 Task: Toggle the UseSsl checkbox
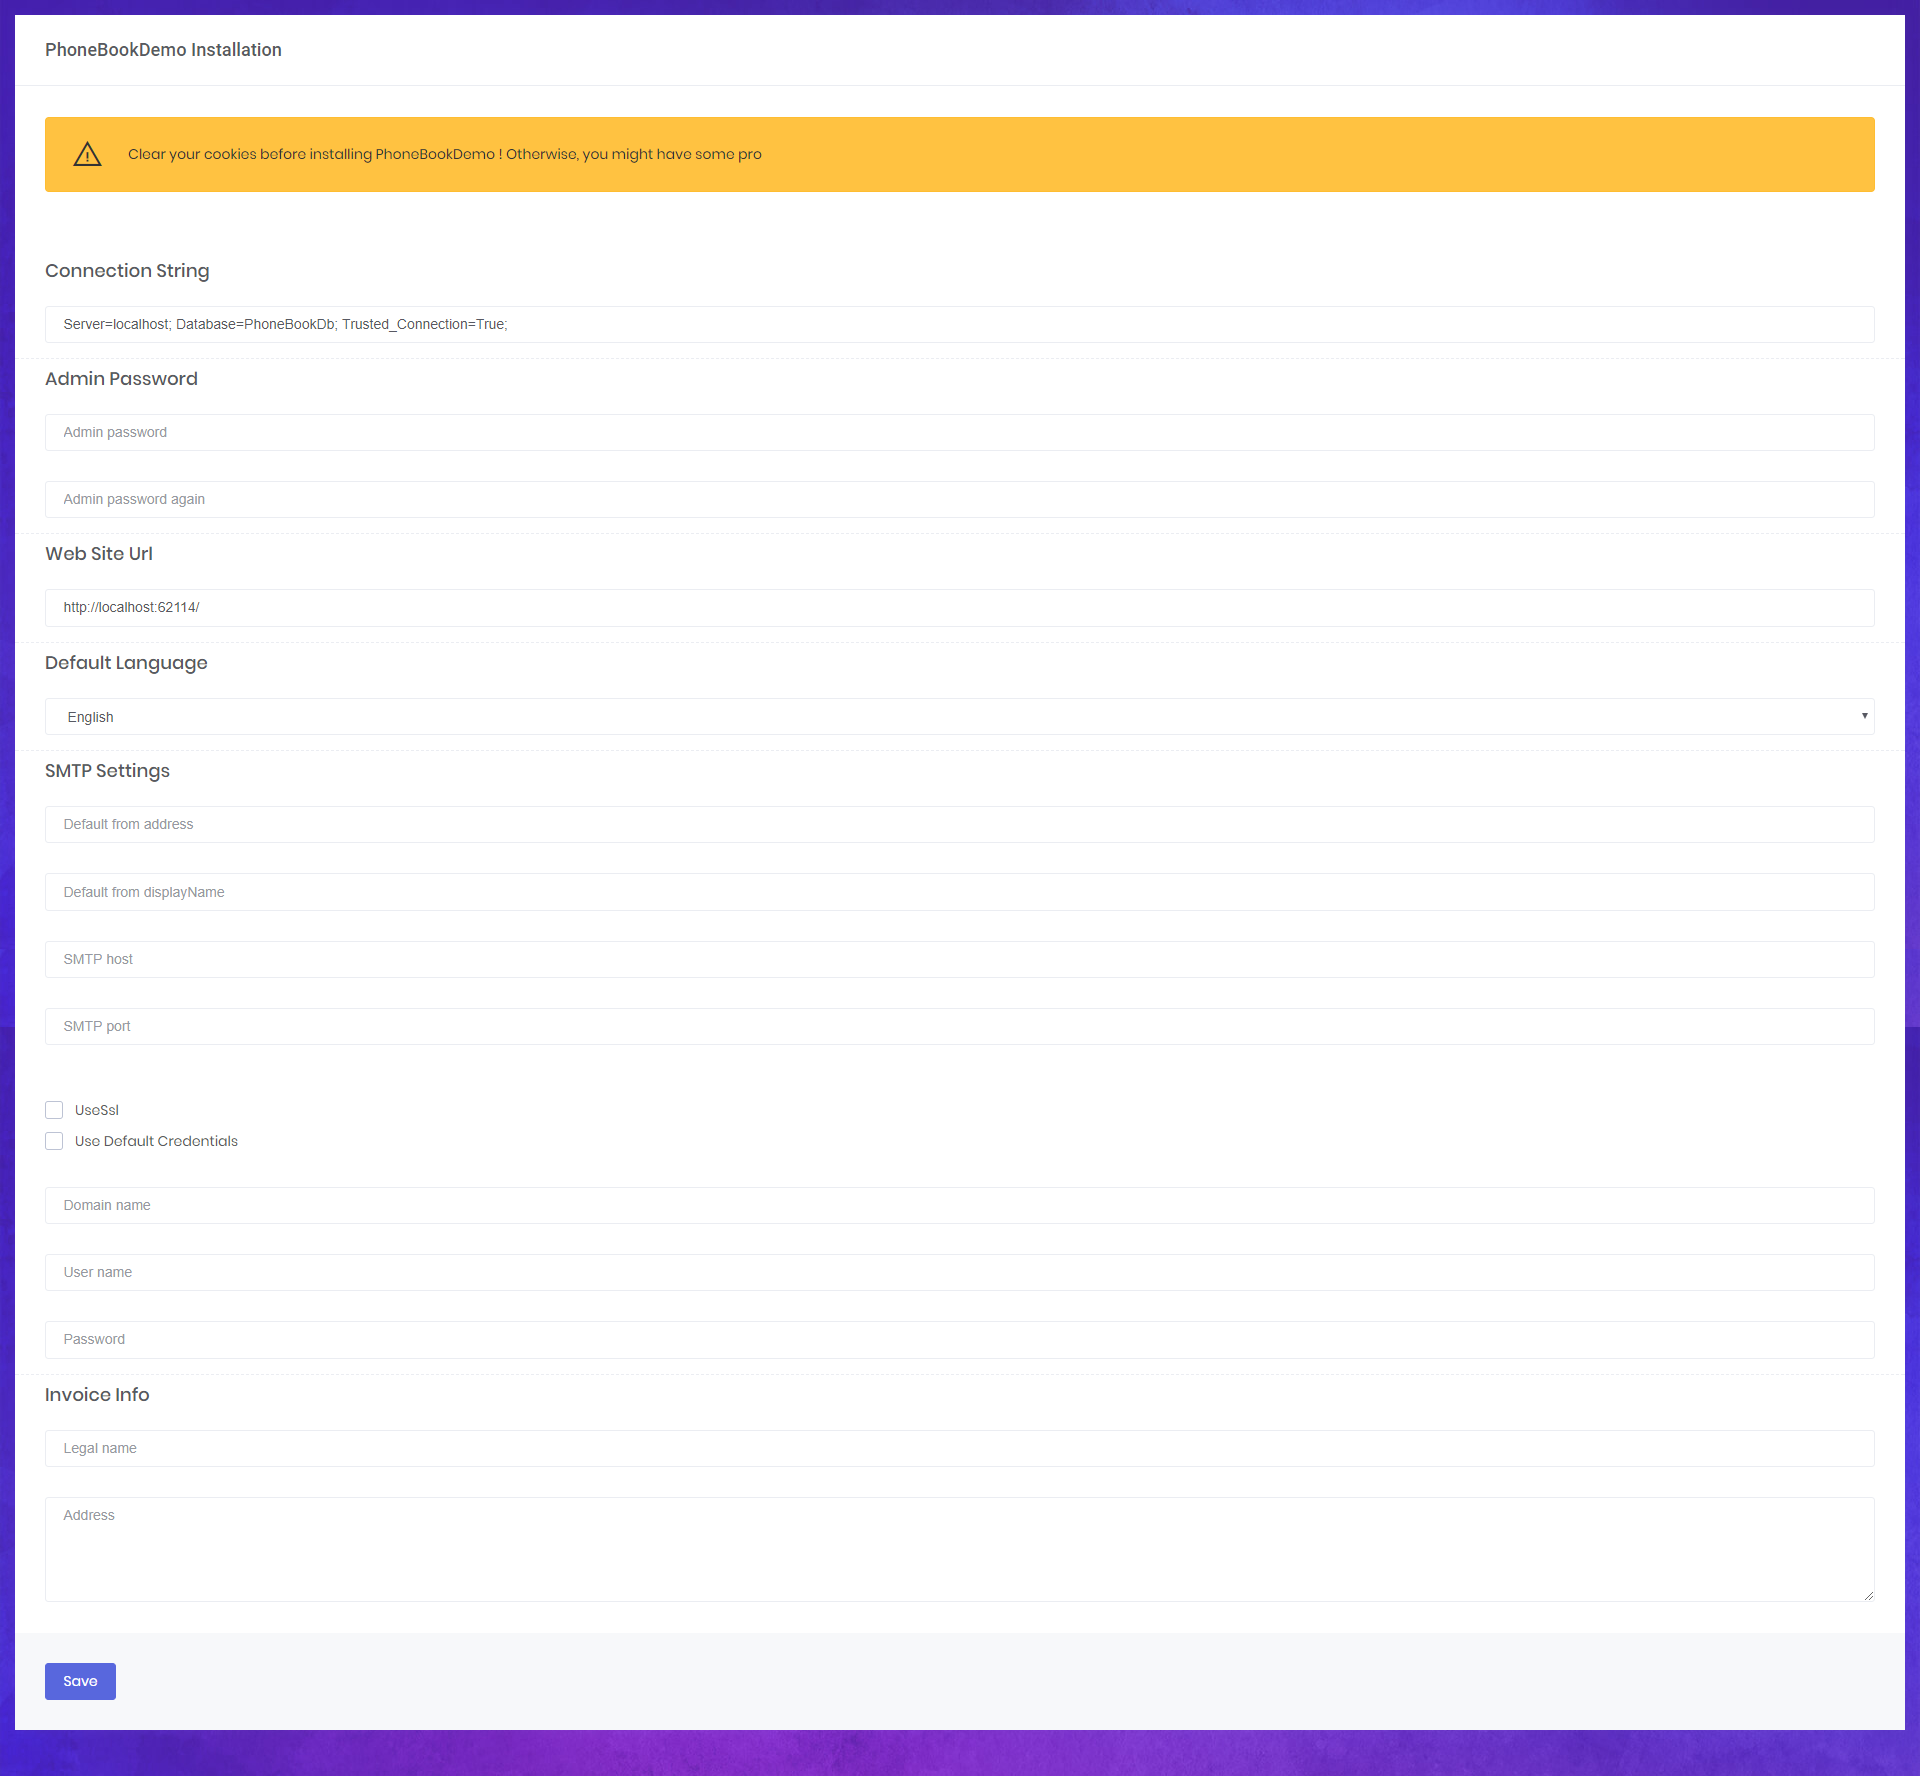click(54, 1110)
